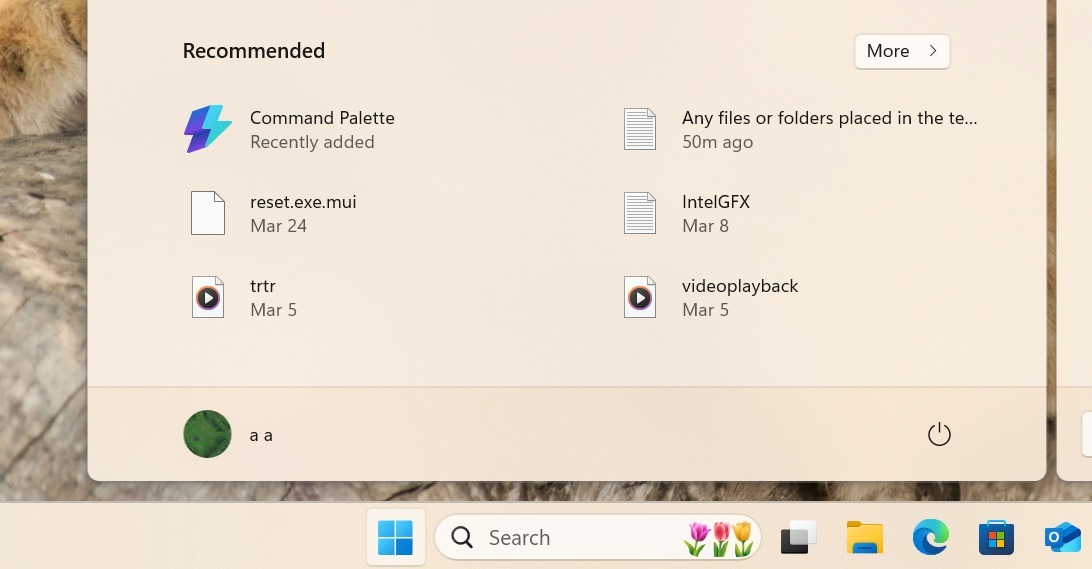
Task: Launch File Explorer from the taskbar
Action: 865,538
